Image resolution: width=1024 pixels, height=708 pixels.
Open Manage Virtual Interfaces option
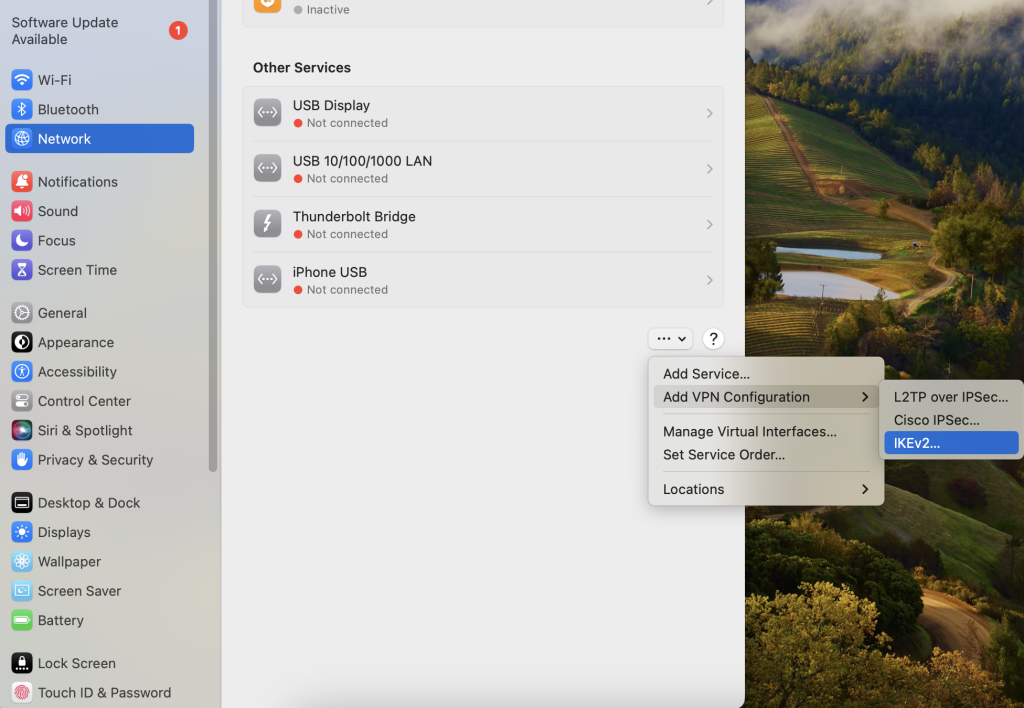[x=749, y=432]
